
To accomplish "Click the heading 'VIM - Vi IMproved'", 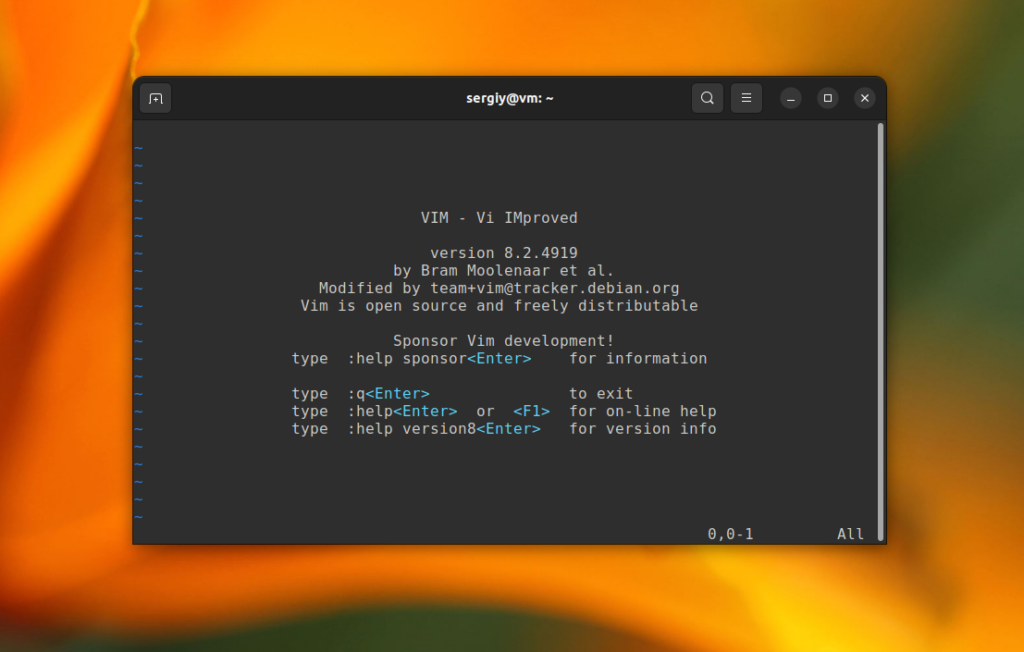I will [x=499, y=218].
